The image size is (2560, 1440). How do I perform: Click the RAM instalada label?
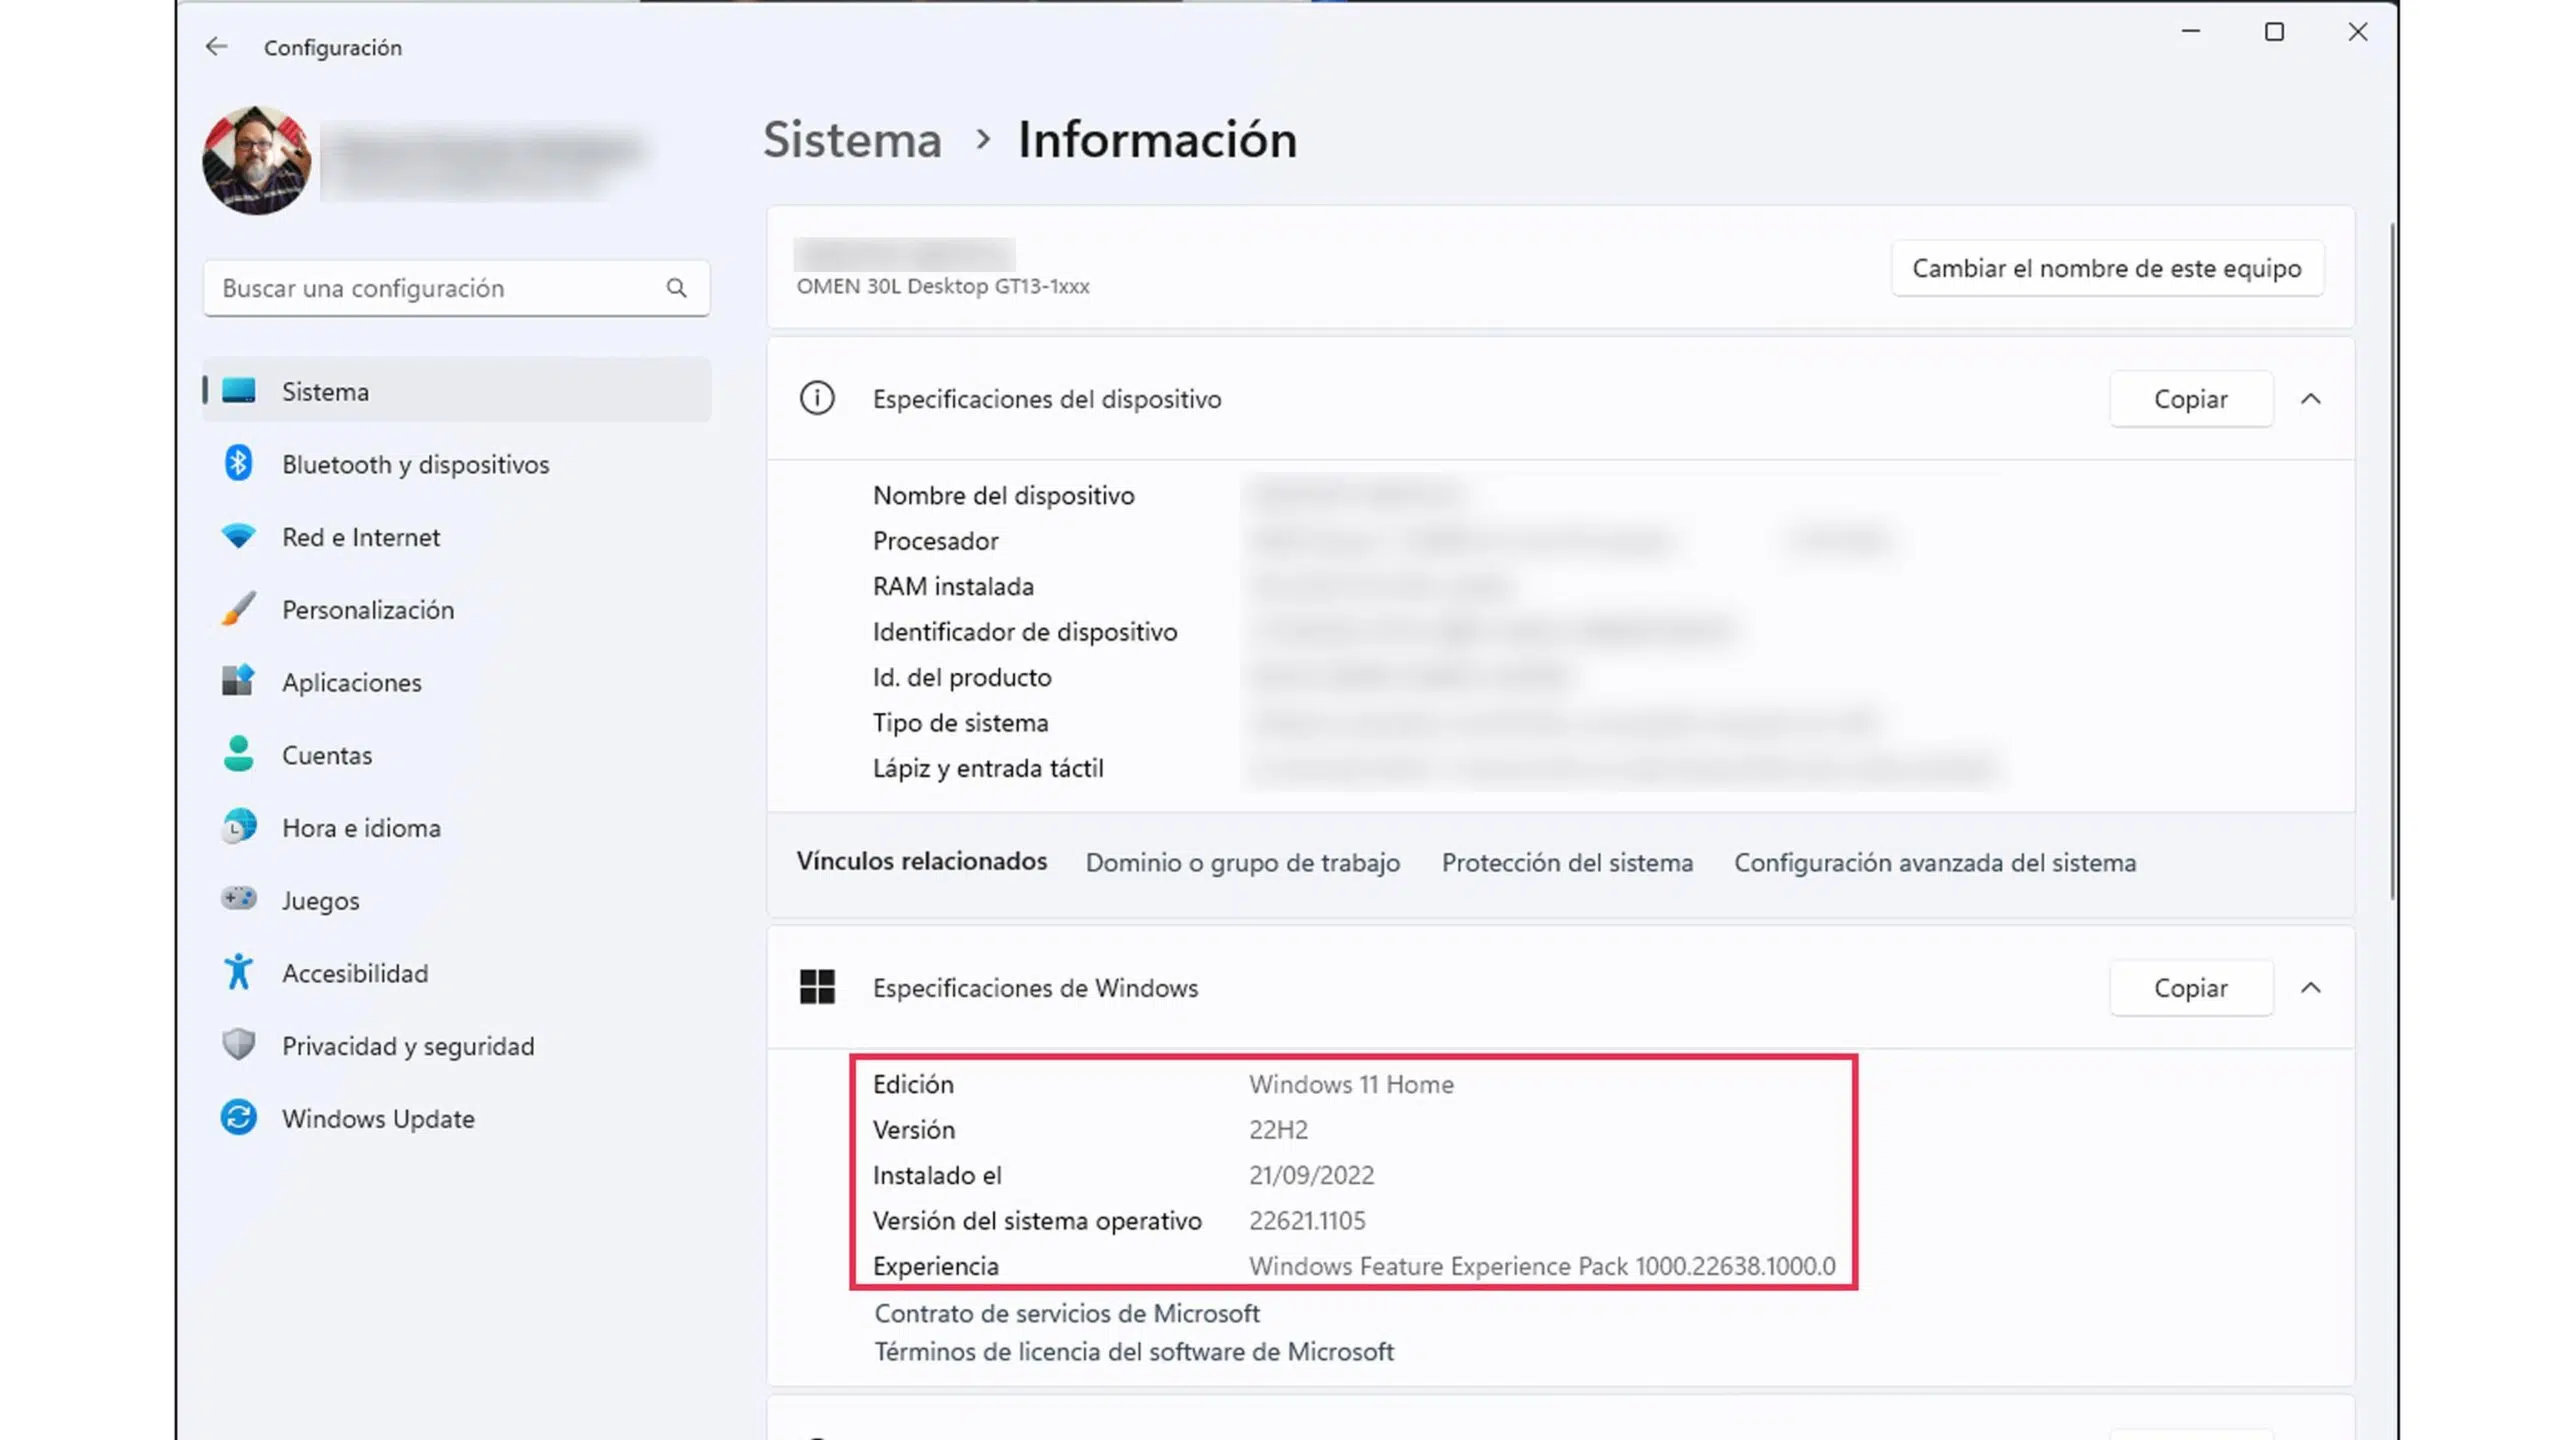pyautogui.click(x=953, y=586)
